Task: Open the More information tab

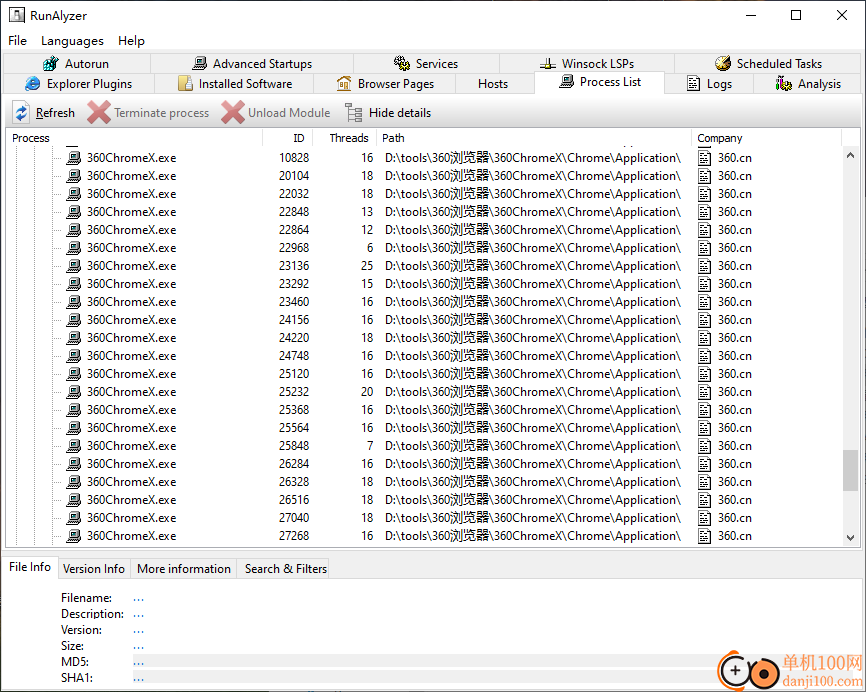Action: click(184, 569)
